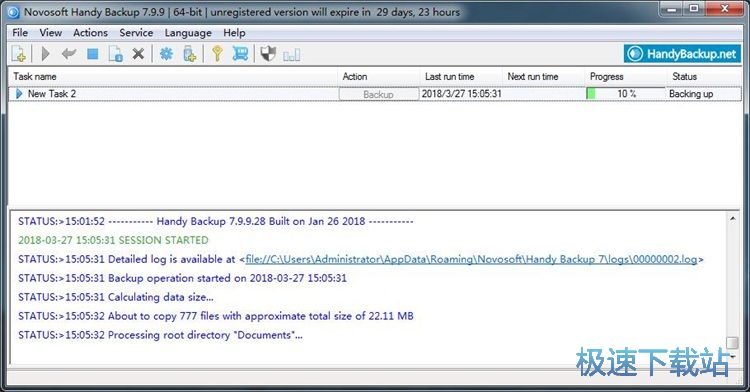This screenshot has height=392, width=750.
Task: Click the Backing up status cell
Action: pos(691,94)
